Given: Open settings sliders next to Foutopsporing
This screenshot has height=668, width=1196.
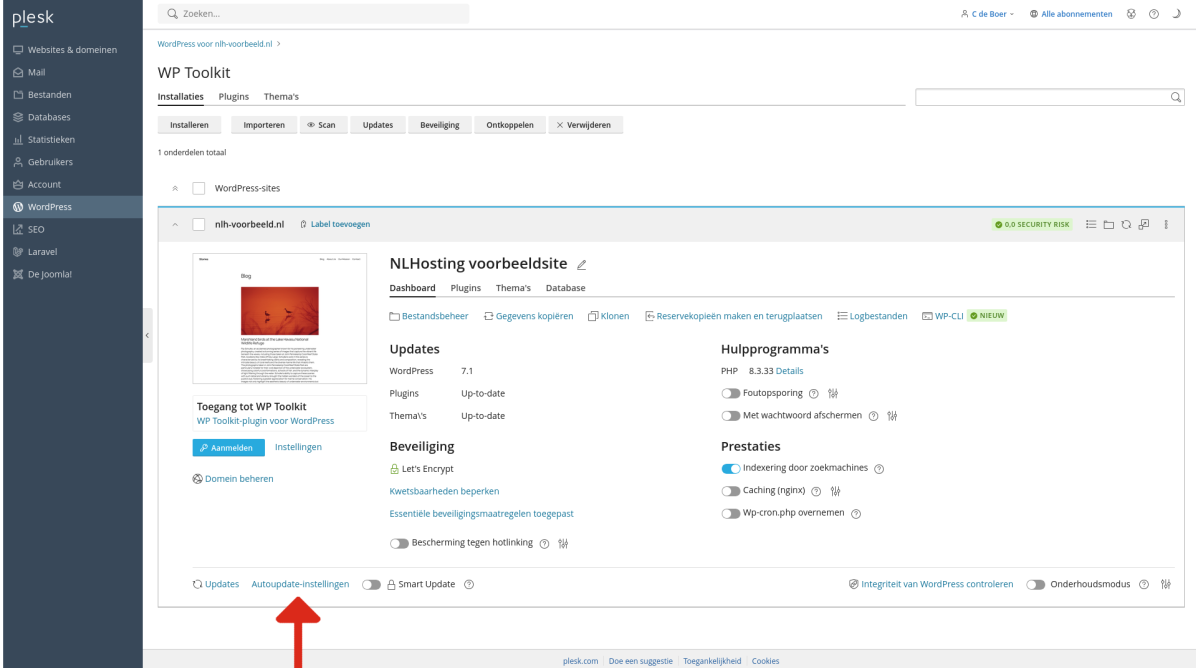Looking at the screenshot, I should click(833, 393).
